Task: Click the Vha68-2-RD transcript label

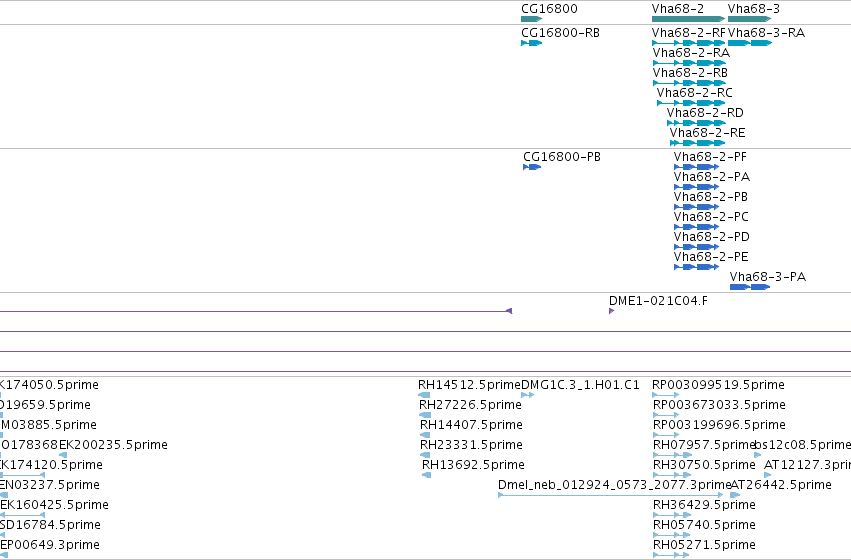Action: coord(705,113)
